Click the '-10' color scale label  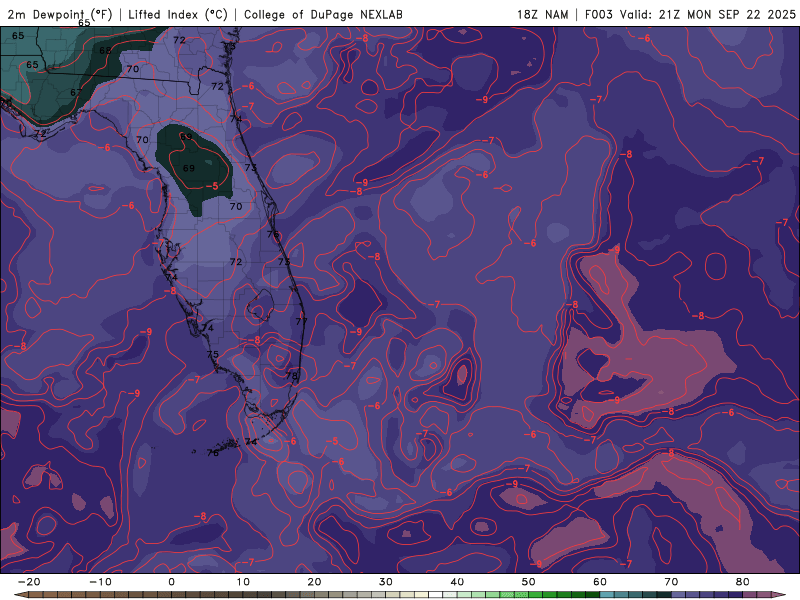coord(100,582)
